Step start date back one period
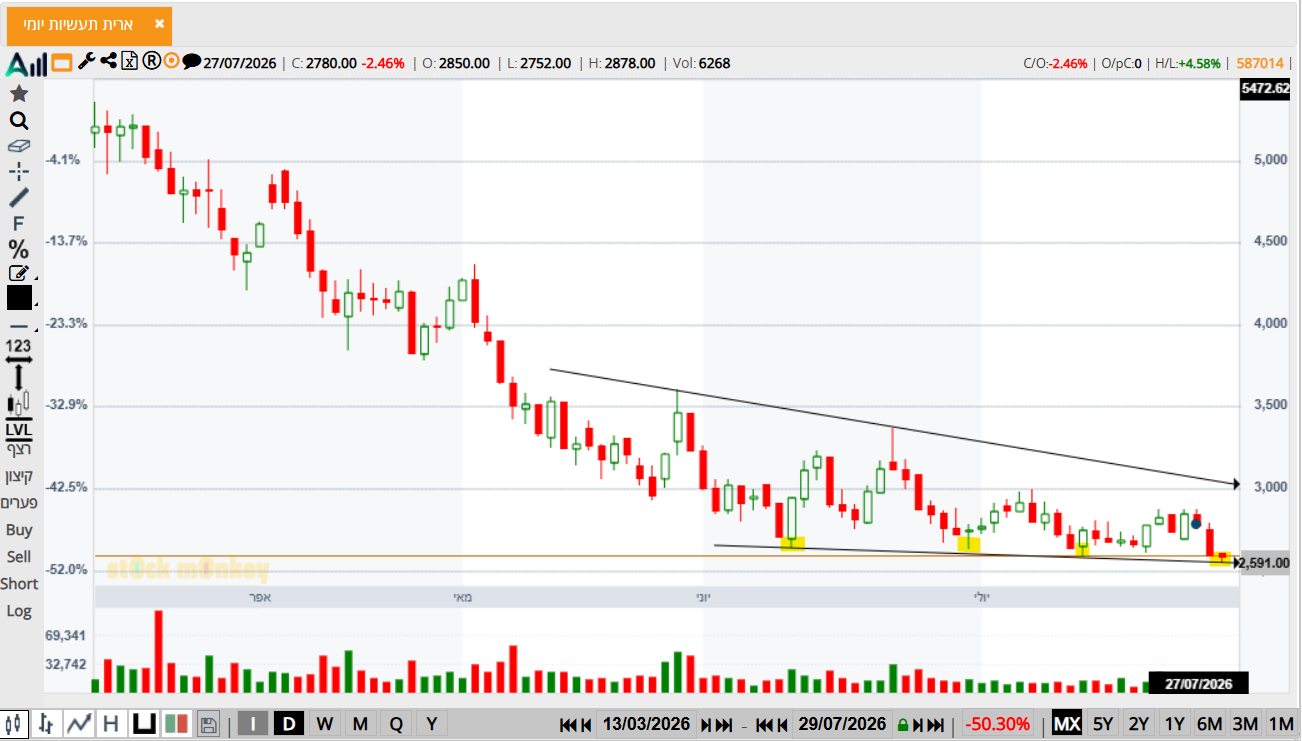Image resolution: width=1302 pixels, height=741 pixels. click(585, 725)
